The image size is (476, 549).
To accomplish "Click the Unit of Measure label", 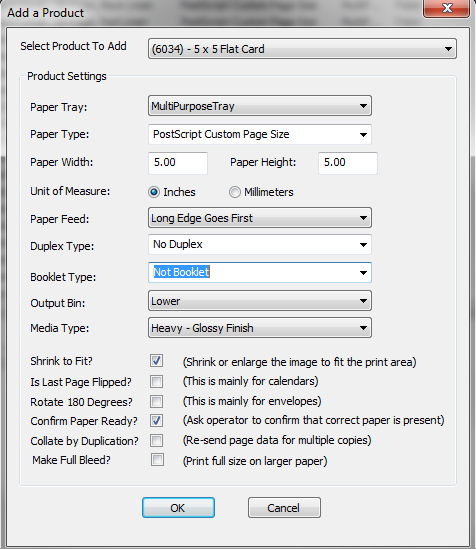I will [x=70, y=191].
